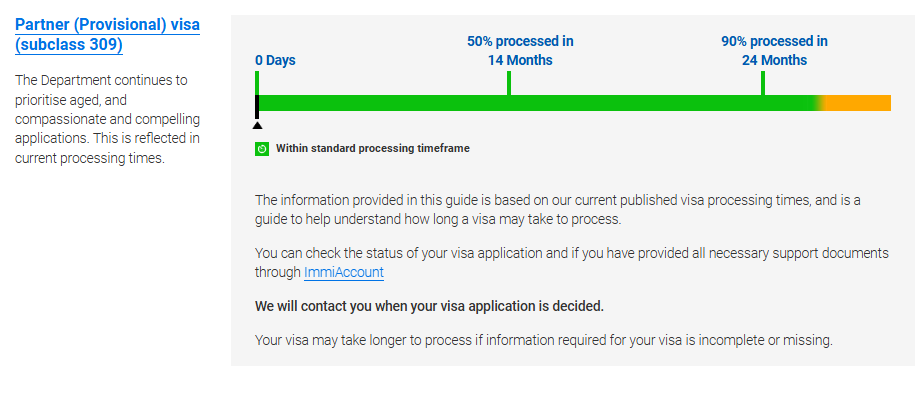Screen dimensions: 924x402
Task: Click the green bar just after the 90% marker
Action: point(790,103)
